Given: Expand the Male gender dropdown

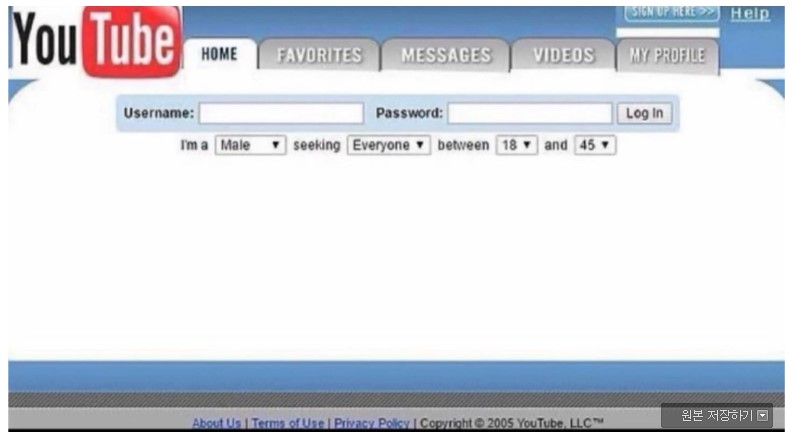Looking at the screenshot, I should pyautogui.click(x=250, y=145).
